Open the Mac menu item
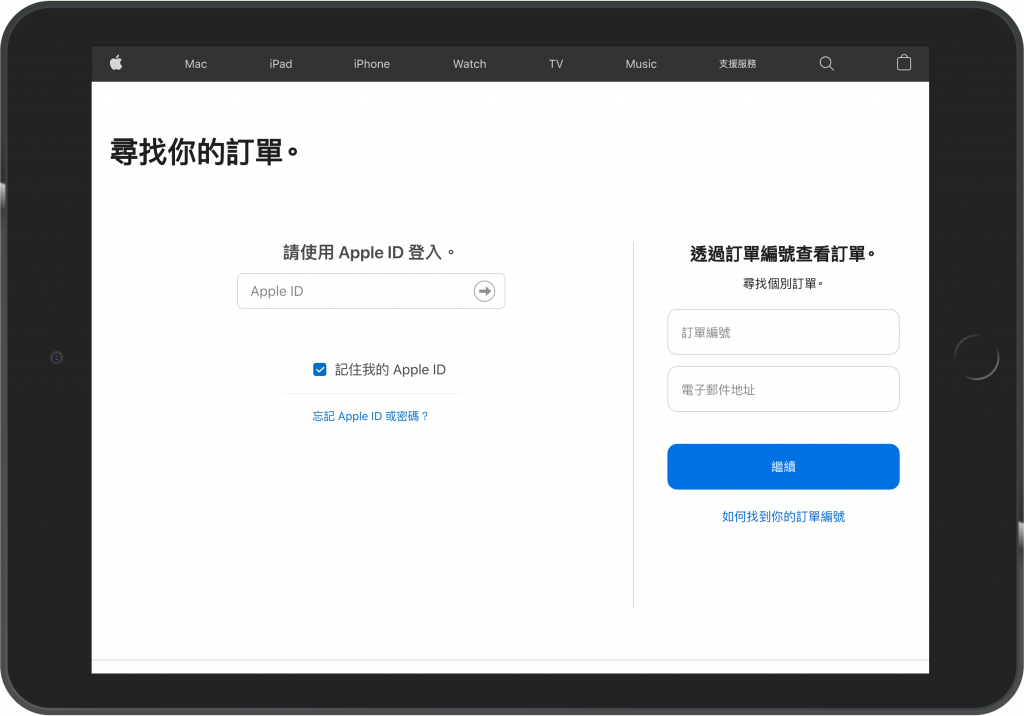The image size is (1024, 716). 196,64
